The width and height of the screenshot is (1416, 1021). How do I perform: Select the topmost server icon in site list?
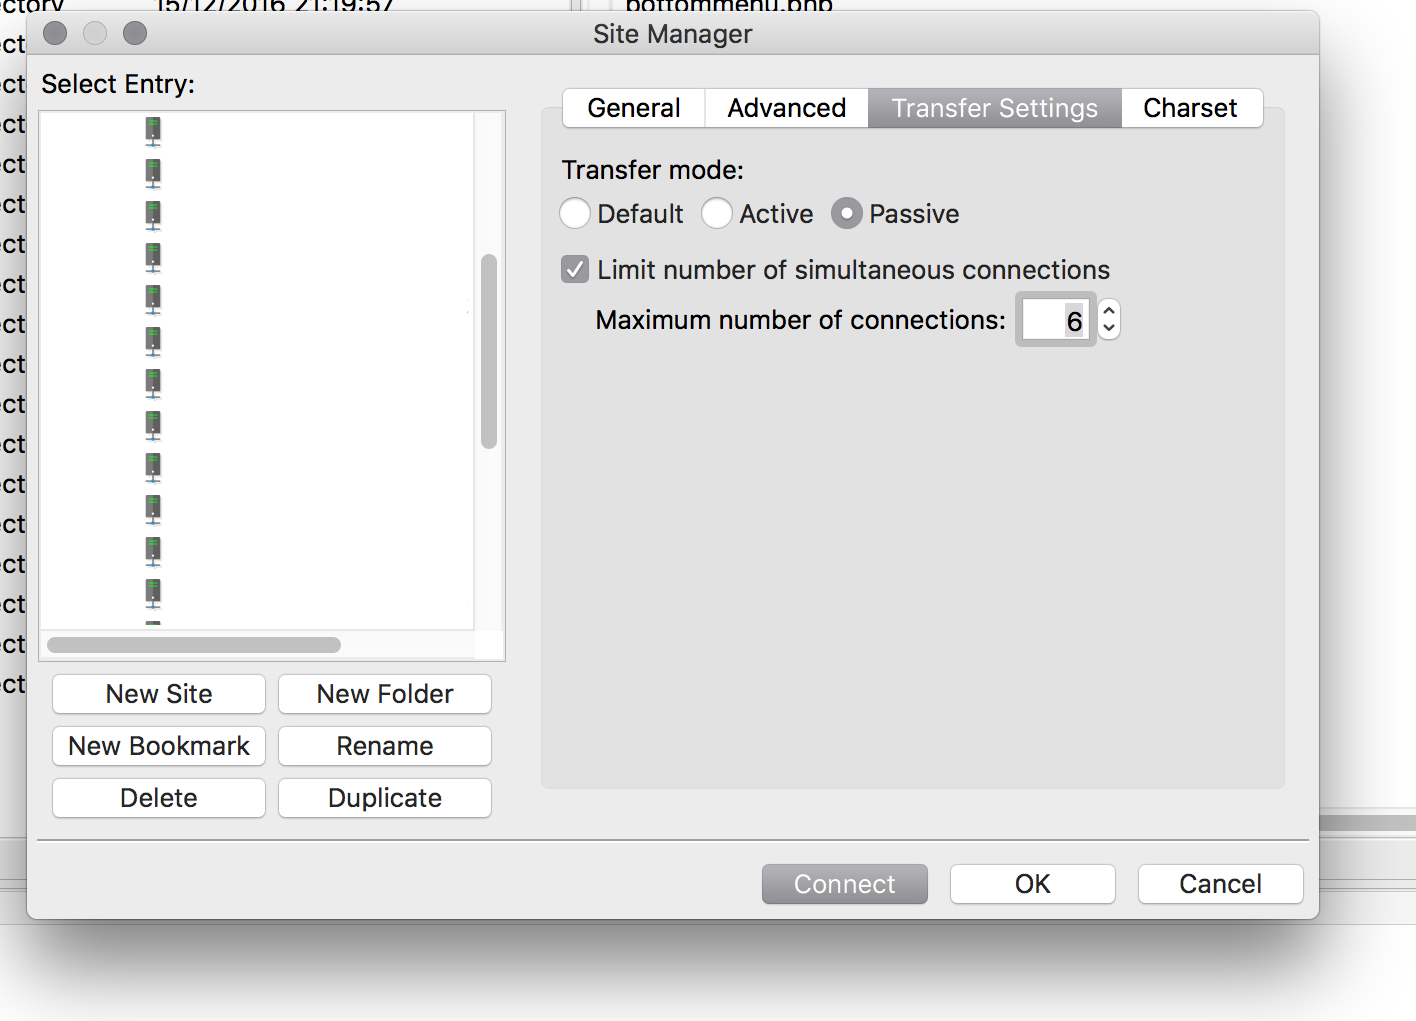pos(153,130)
